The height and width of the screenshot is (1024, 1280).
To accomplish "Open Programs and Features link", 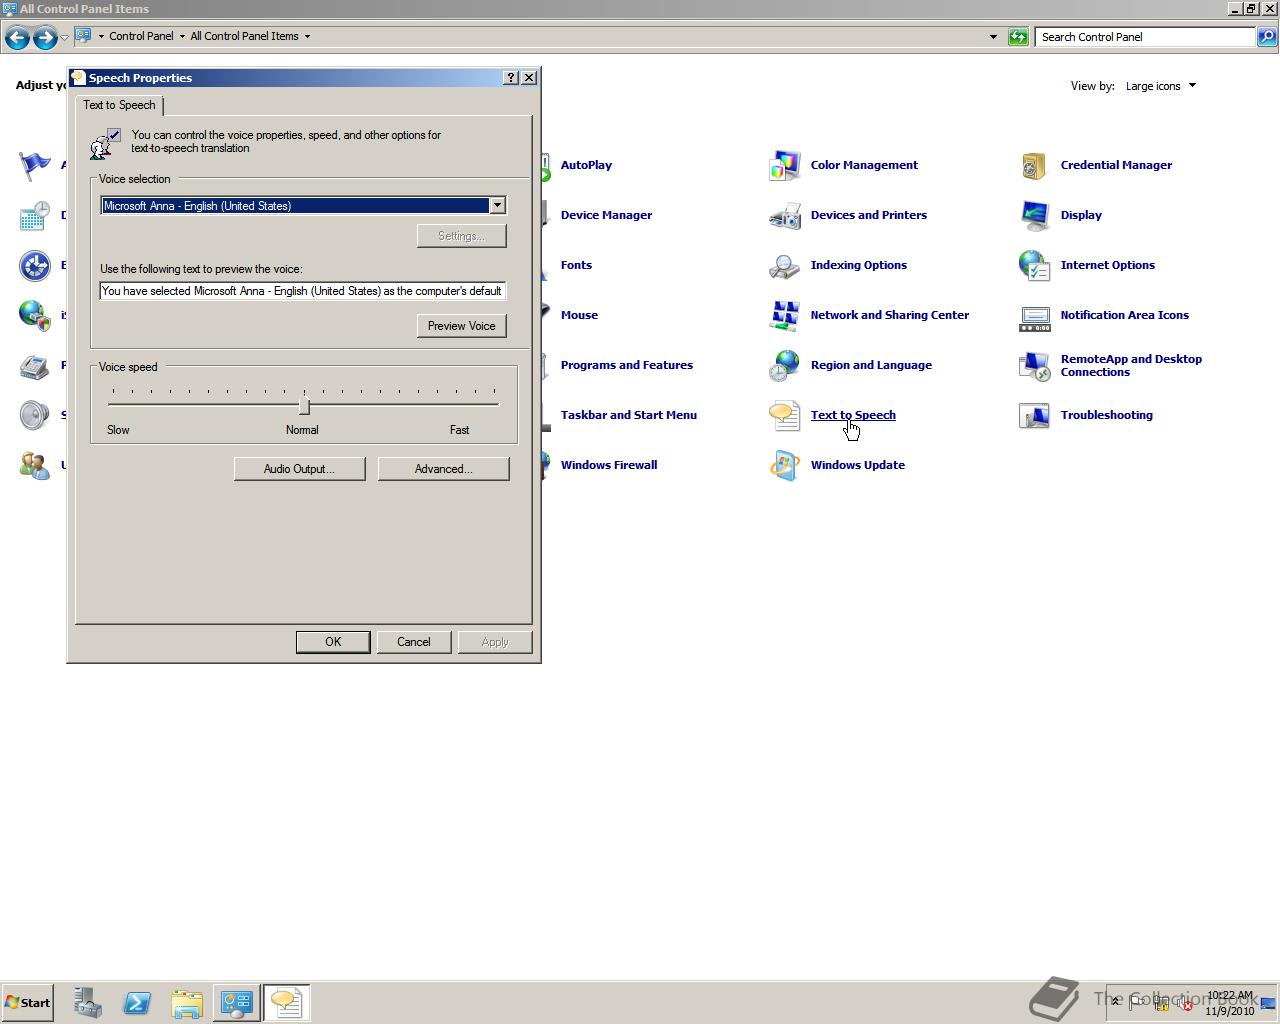I will pos(627,365).
